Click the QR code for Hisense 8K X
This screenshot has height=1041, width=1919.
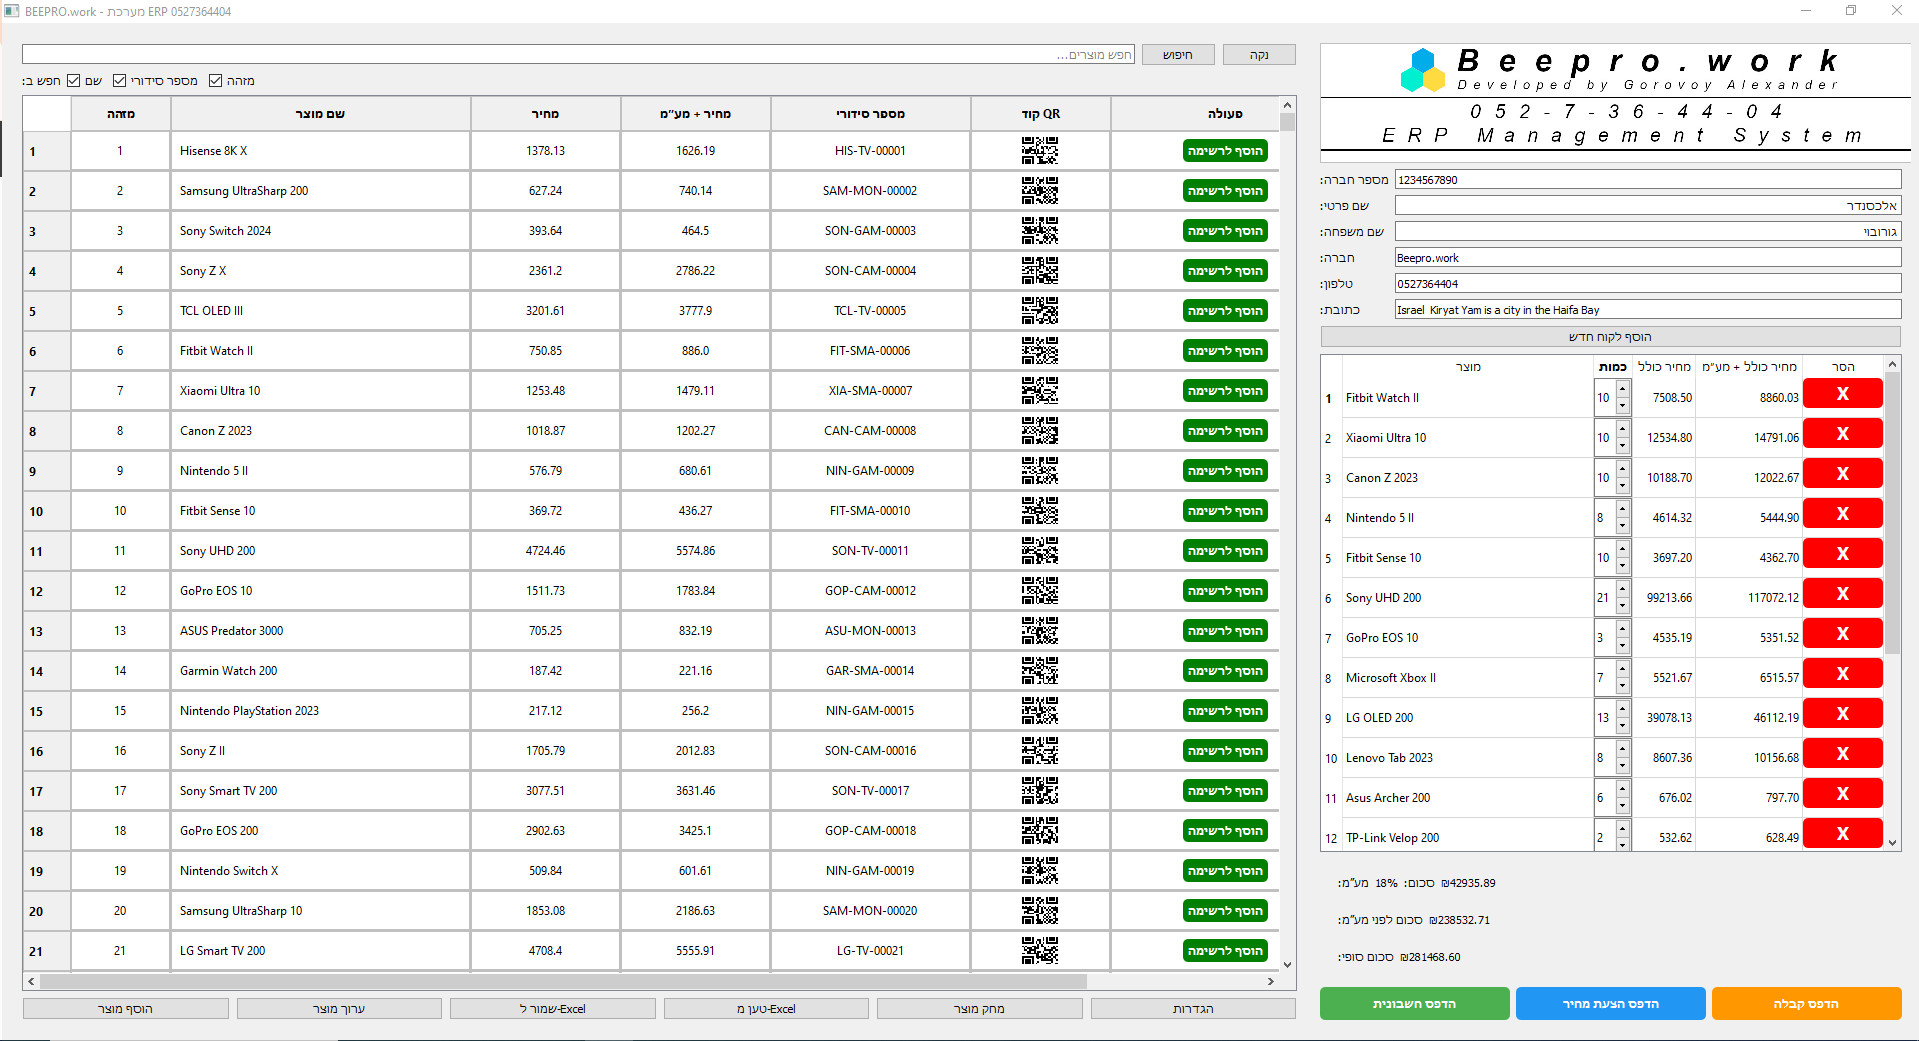(x=1039, y=151)
